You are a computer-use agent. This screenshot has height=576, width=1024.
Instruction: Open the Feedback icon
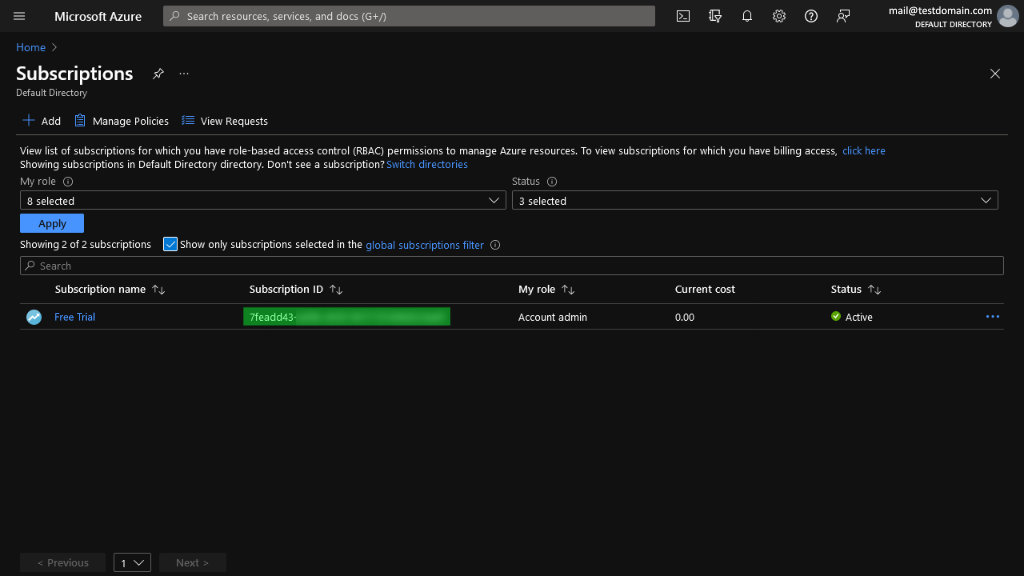843,16
